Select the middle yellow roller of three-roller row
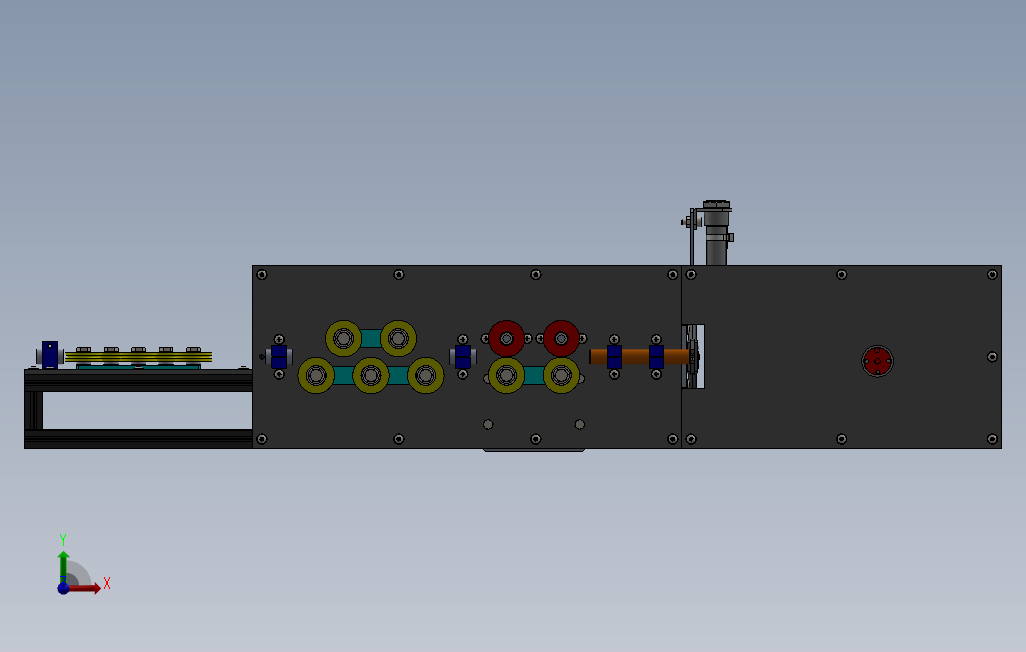The image size is (1026, 652). pyautogui.click(x=371, y=375)
